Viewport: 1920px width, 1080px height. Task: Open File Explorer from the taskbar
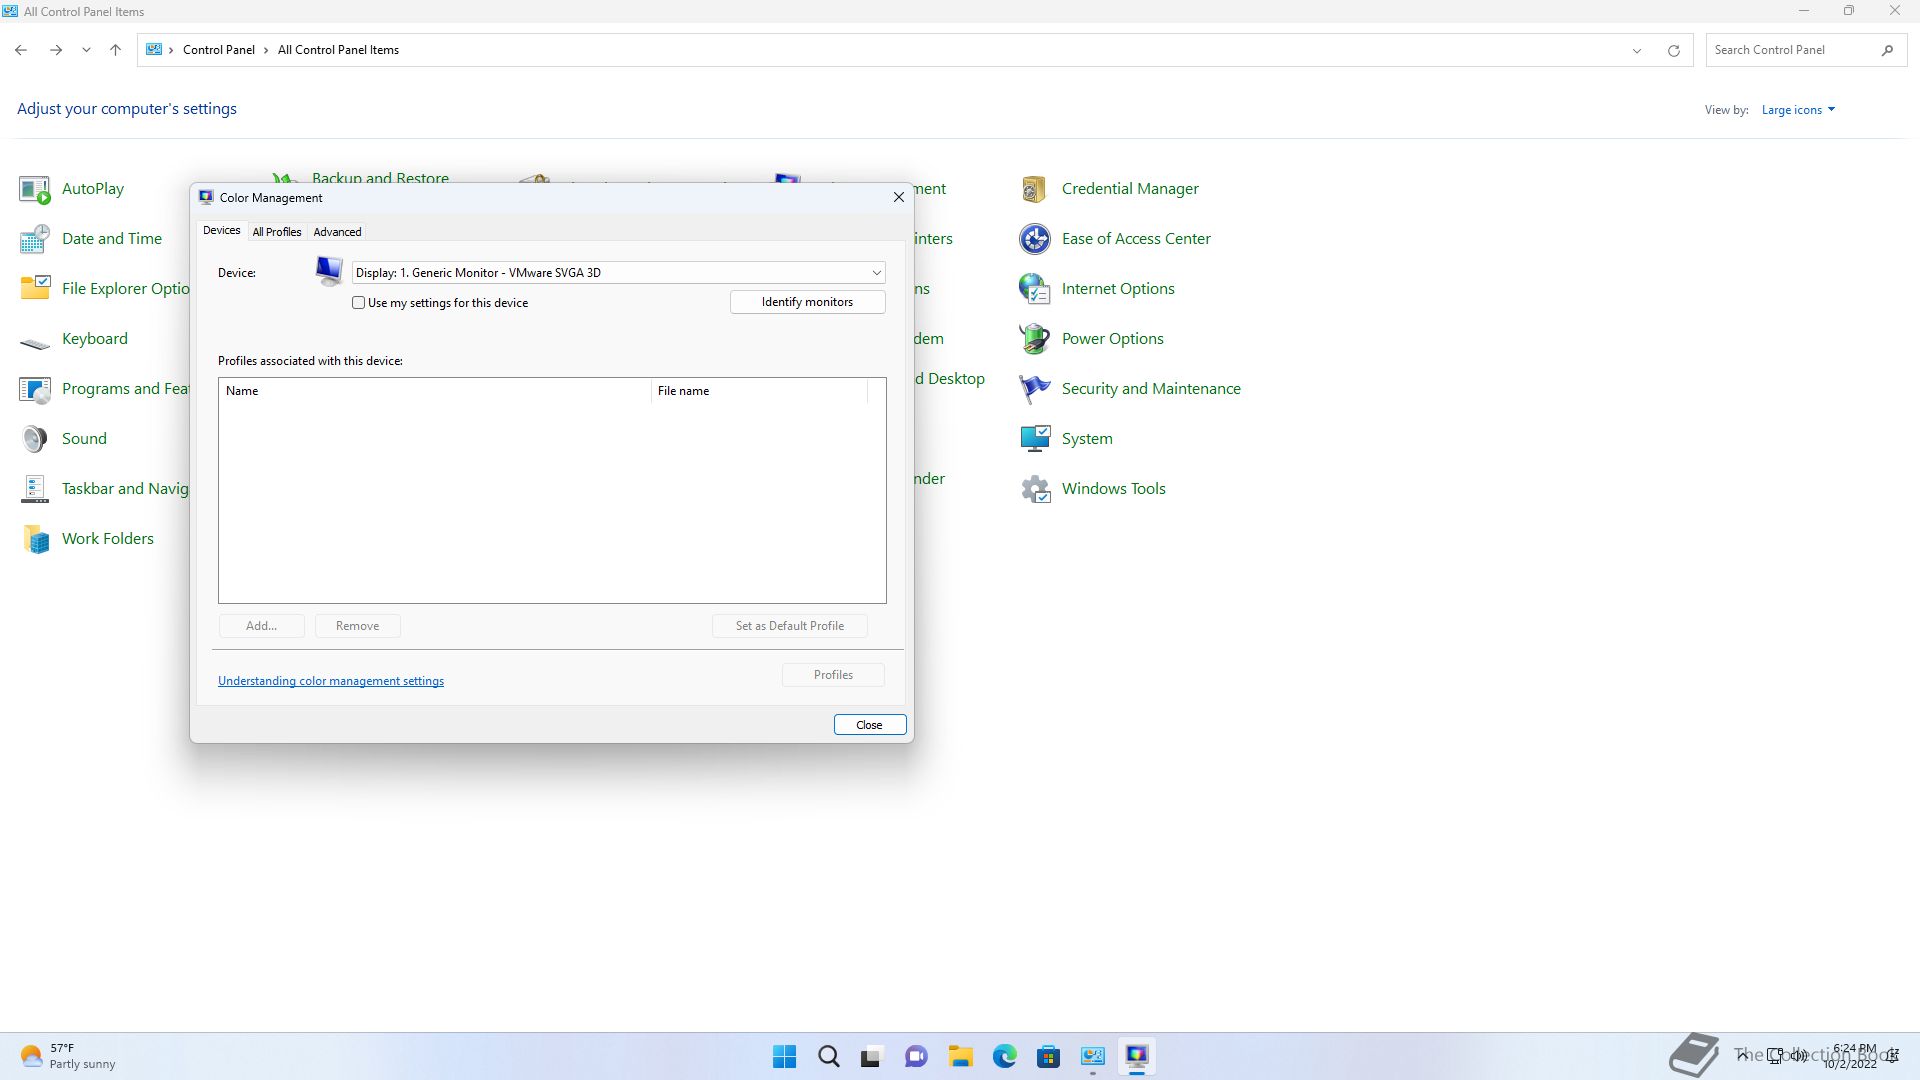click(x=960, y=1056)
